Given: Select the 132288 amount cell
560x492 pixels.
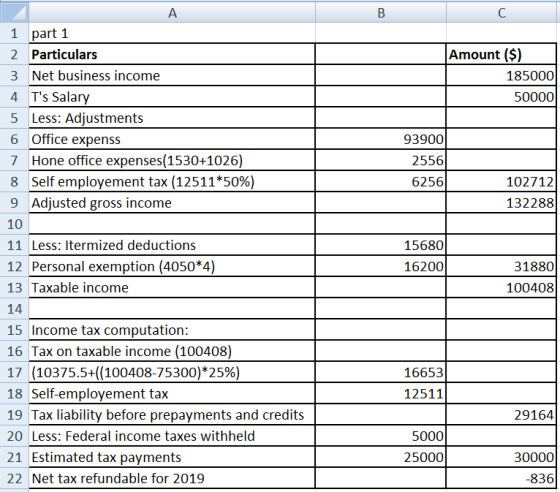Looking at the screenshot, I should pos(501,203).
